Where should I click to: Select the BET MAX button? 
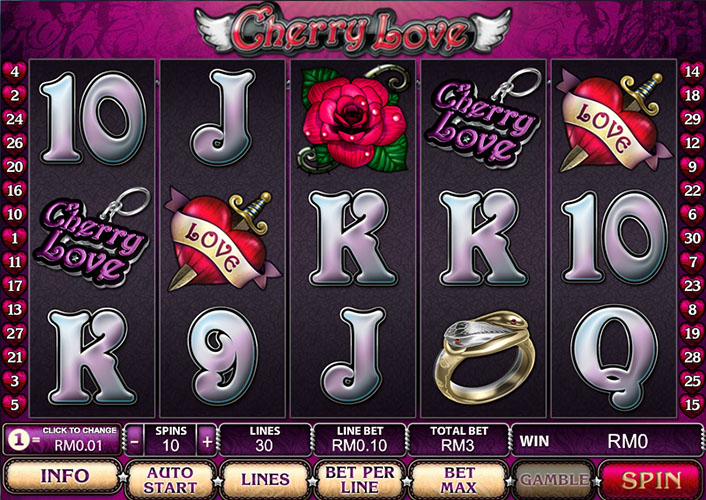(458, 480)
